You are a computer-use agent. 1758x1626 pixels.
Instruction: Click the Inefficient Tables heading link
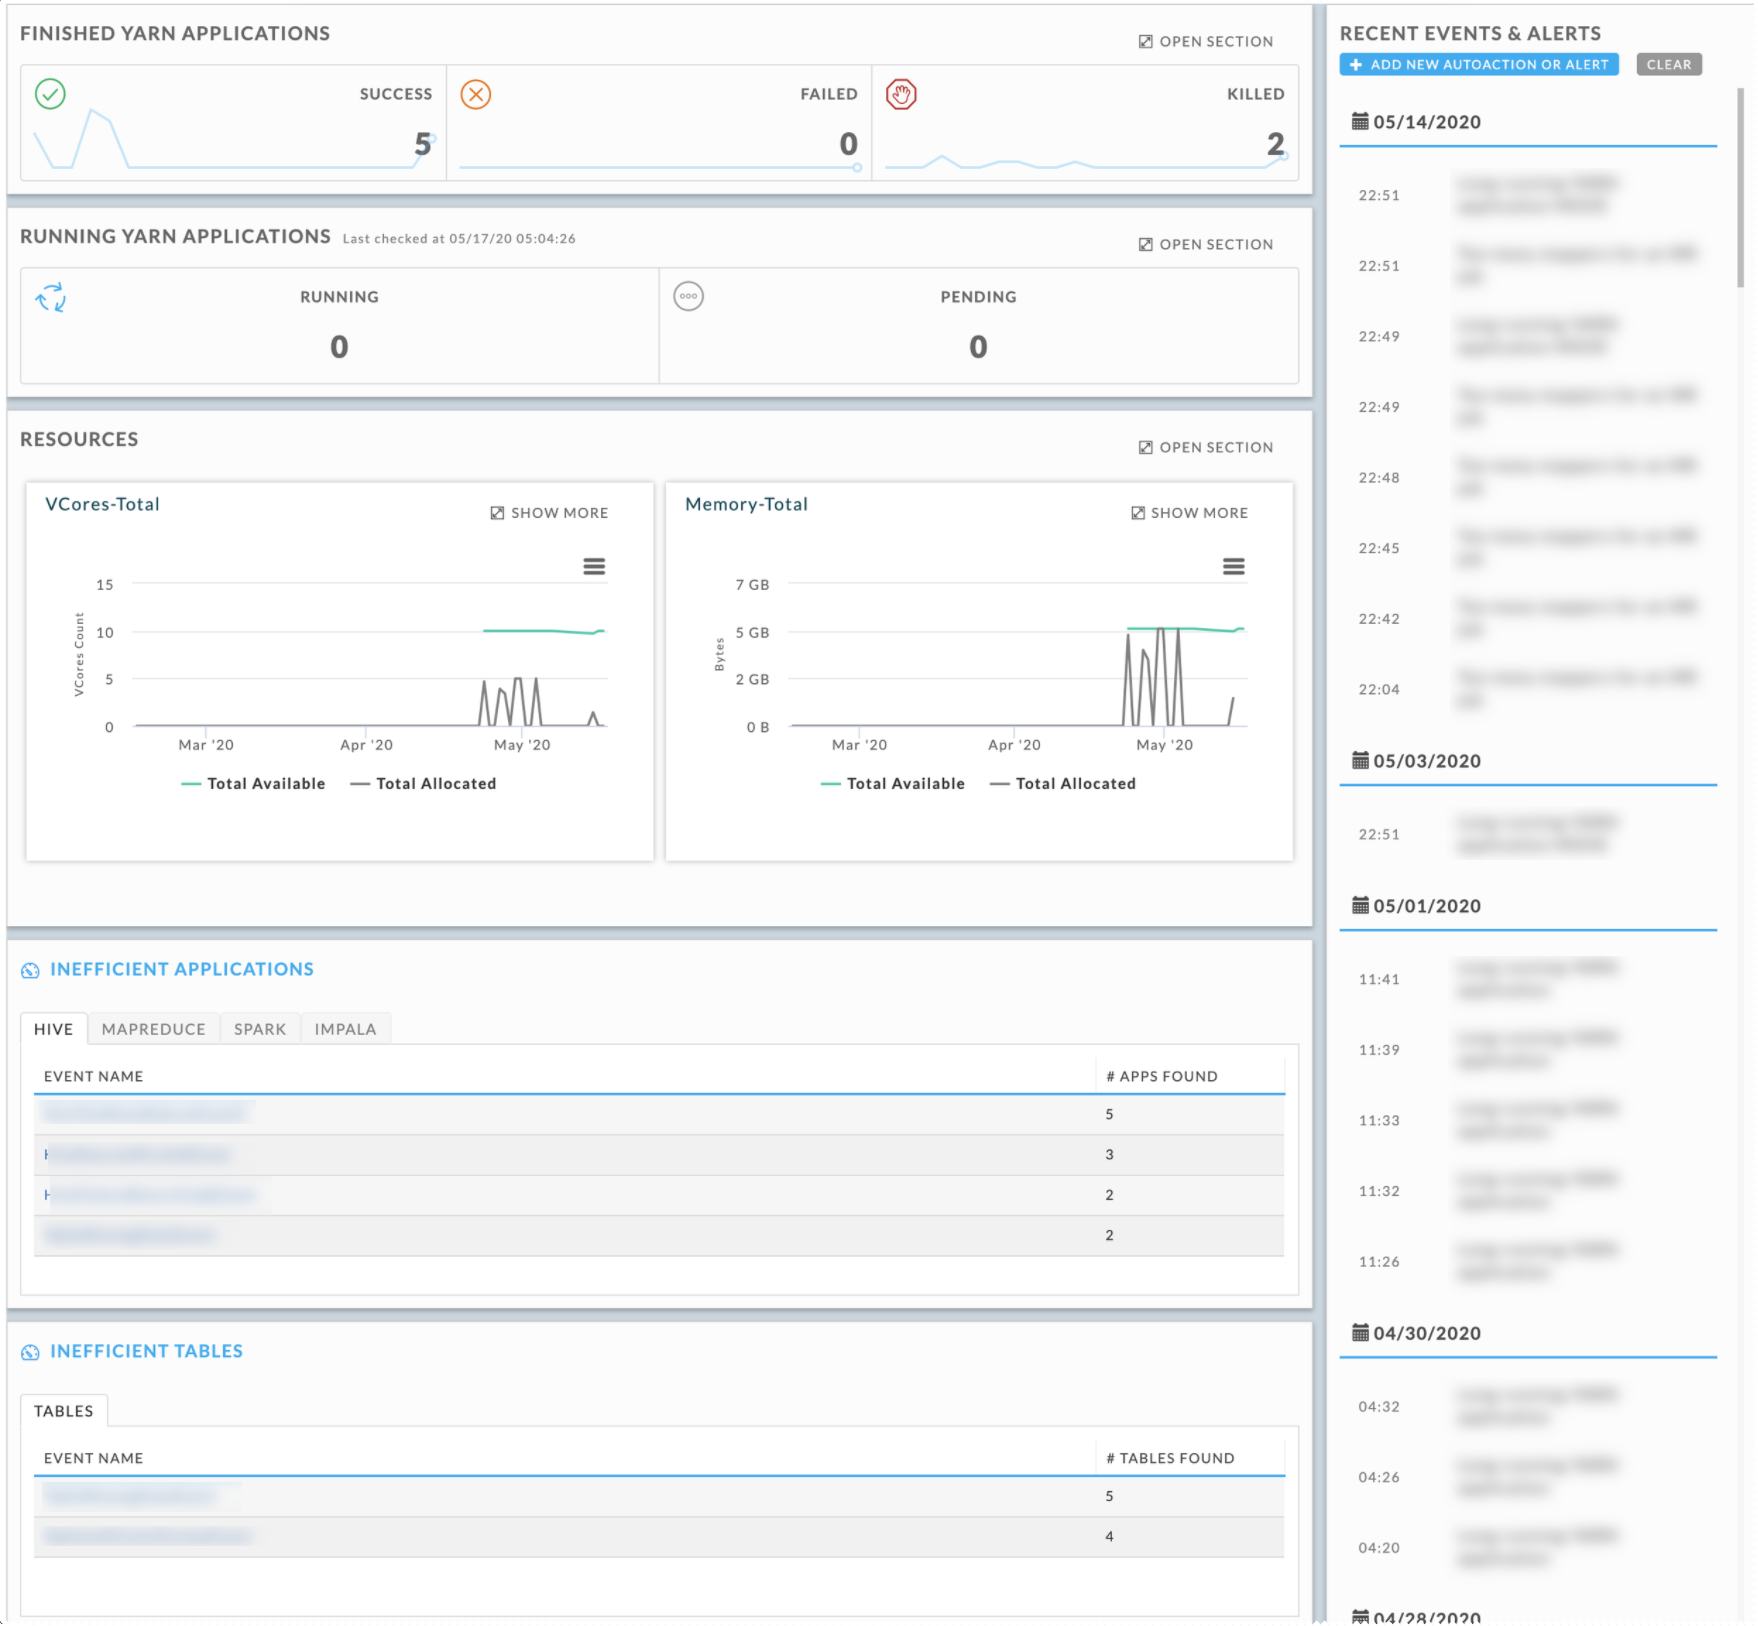(x=147, y=1351)
